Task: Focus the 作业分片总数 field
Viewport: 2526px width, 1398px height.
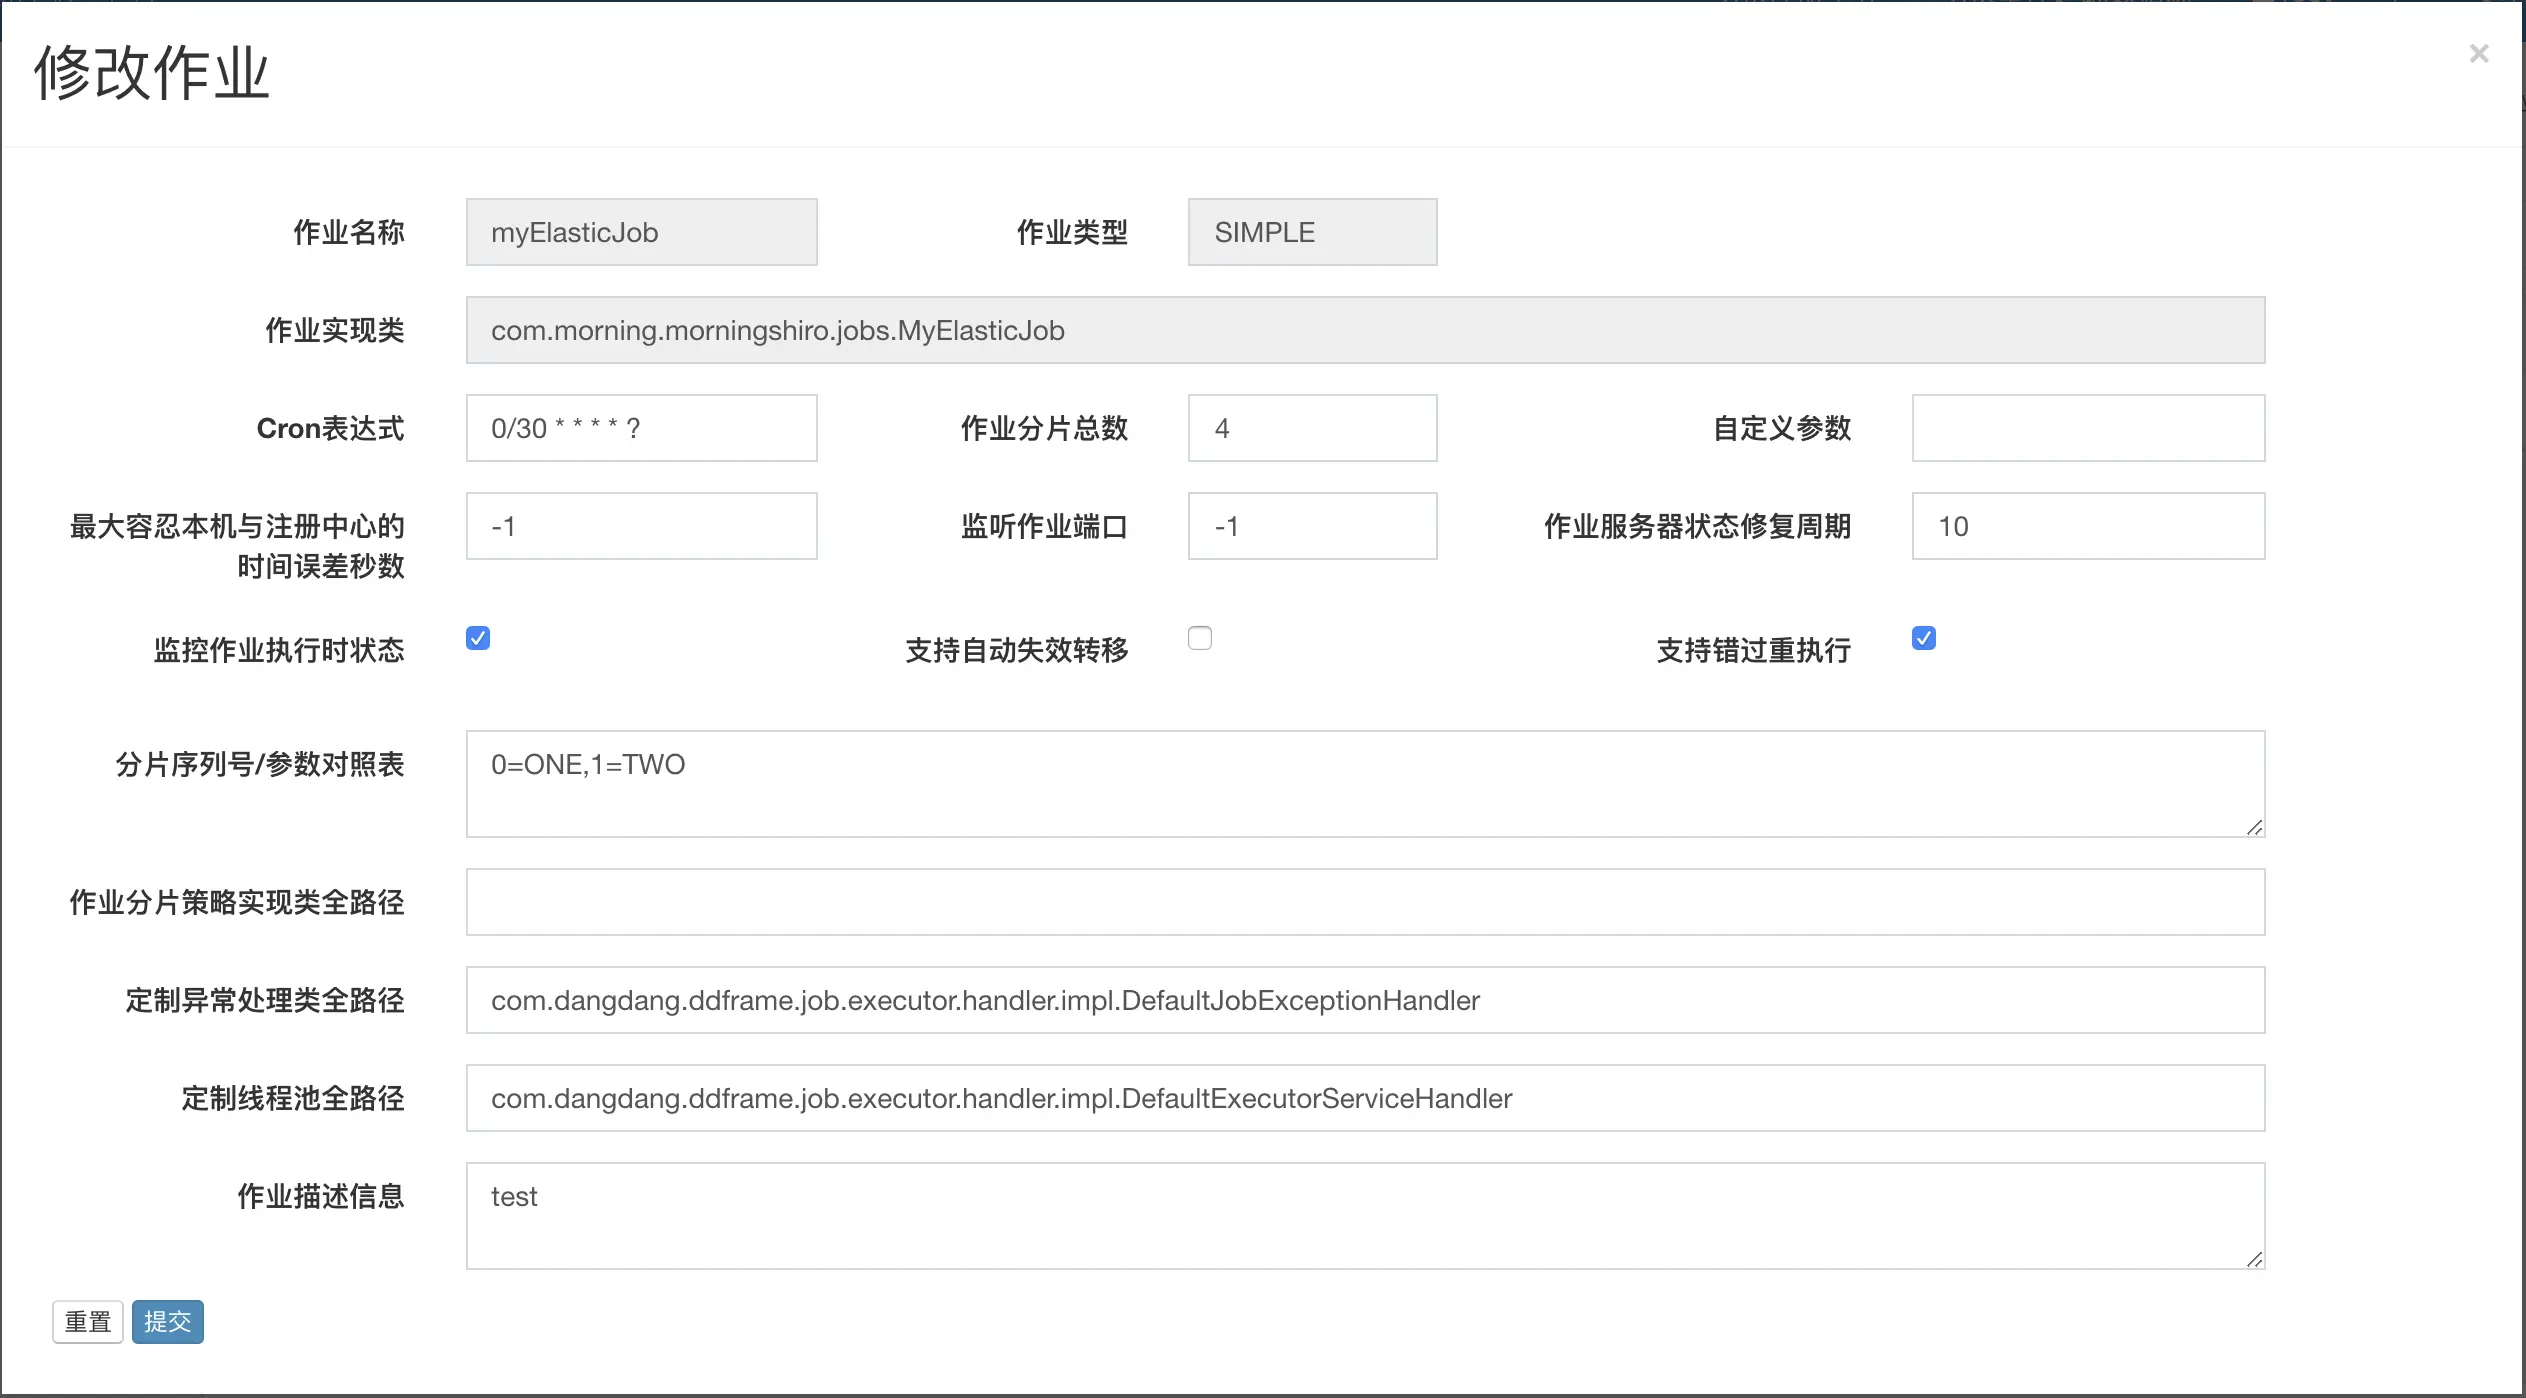Action: 1312,428
